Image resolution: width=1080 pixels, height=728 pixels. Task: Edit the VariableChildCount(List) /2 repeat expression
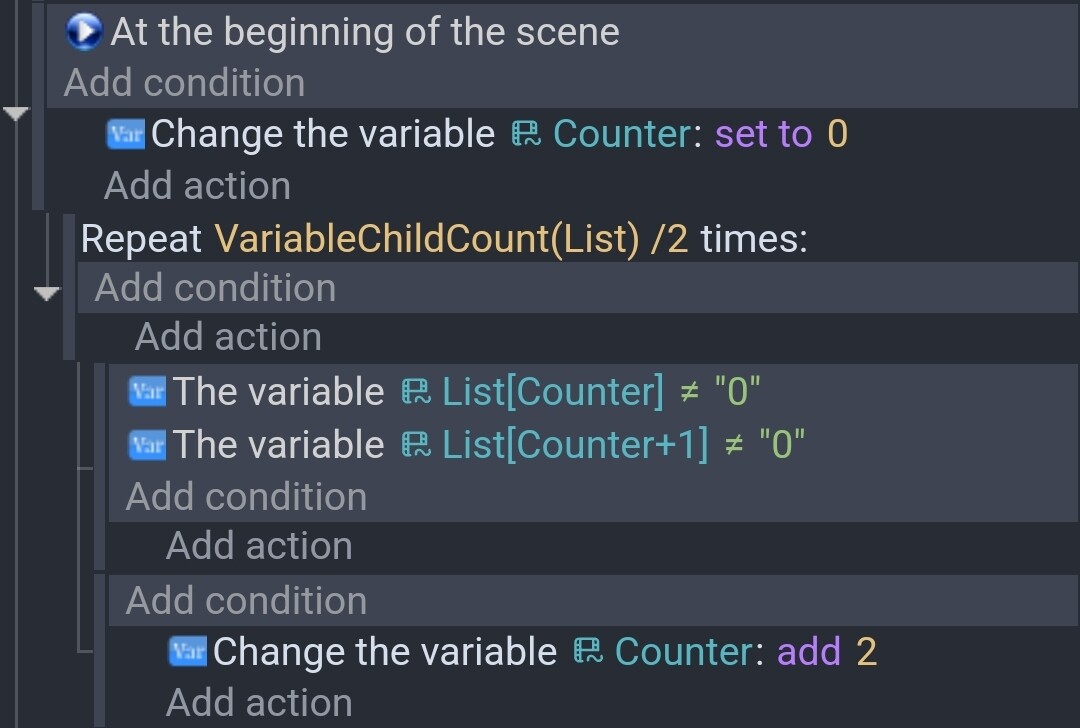pyautogui.click(x=451, y=239)
